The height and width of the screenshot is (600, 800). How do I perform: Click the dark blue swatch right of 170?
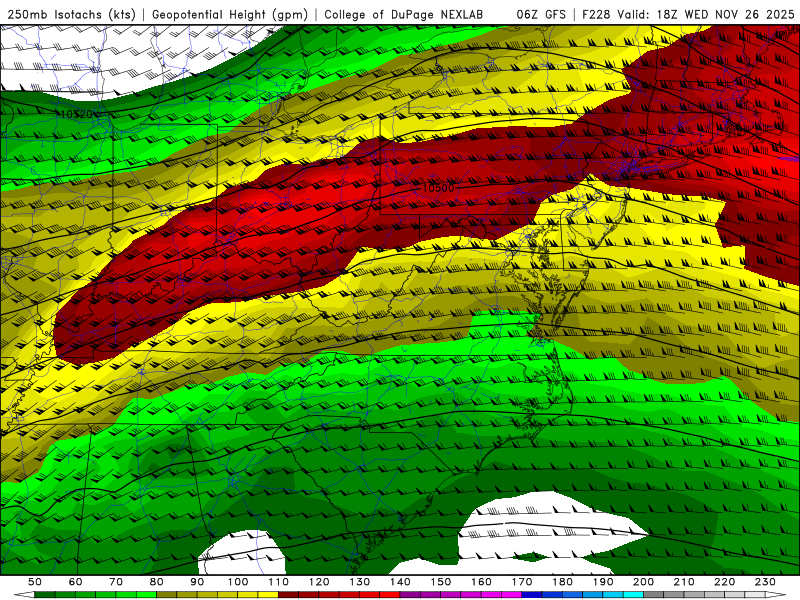[532, 595]
